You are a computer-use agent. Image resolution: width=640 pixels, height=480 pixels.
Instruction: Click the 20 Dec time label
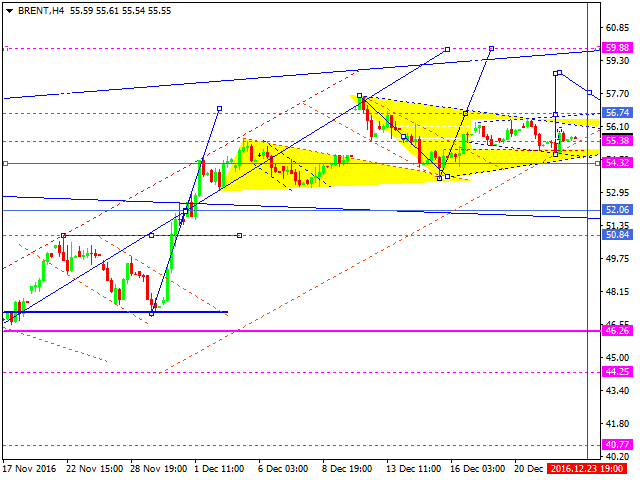529,469
